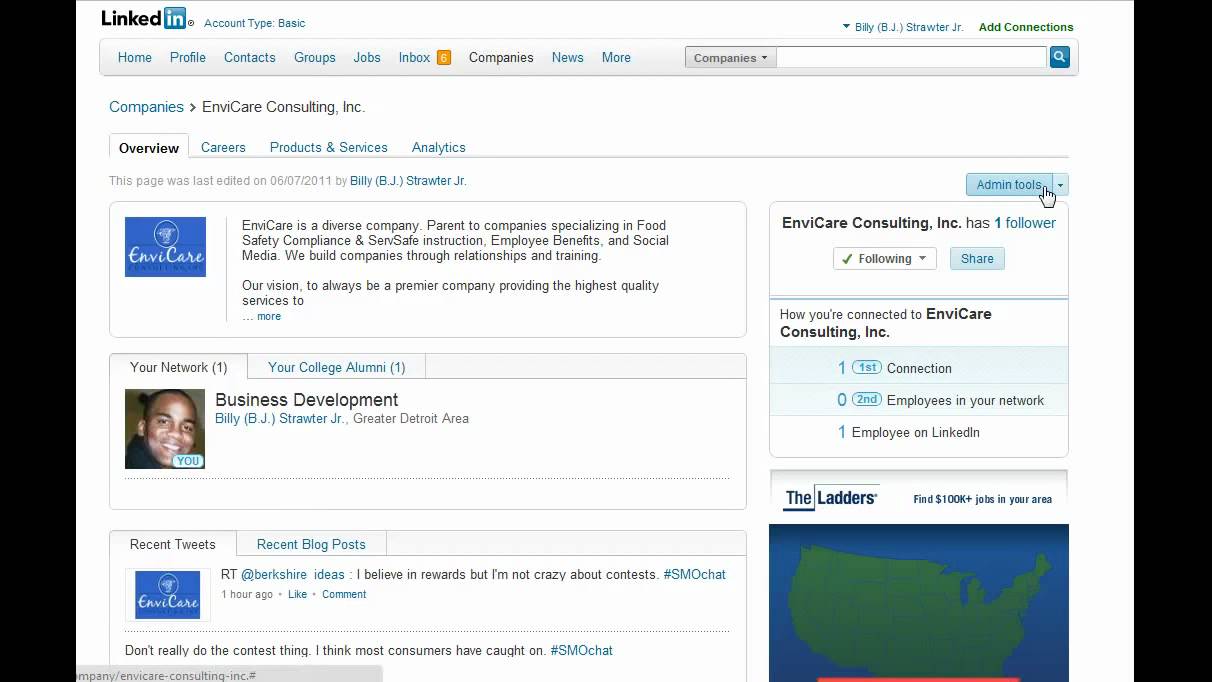Open Groups in the navigation bar
Screen dimensions: 1212x682
click(x=315, y=58)
